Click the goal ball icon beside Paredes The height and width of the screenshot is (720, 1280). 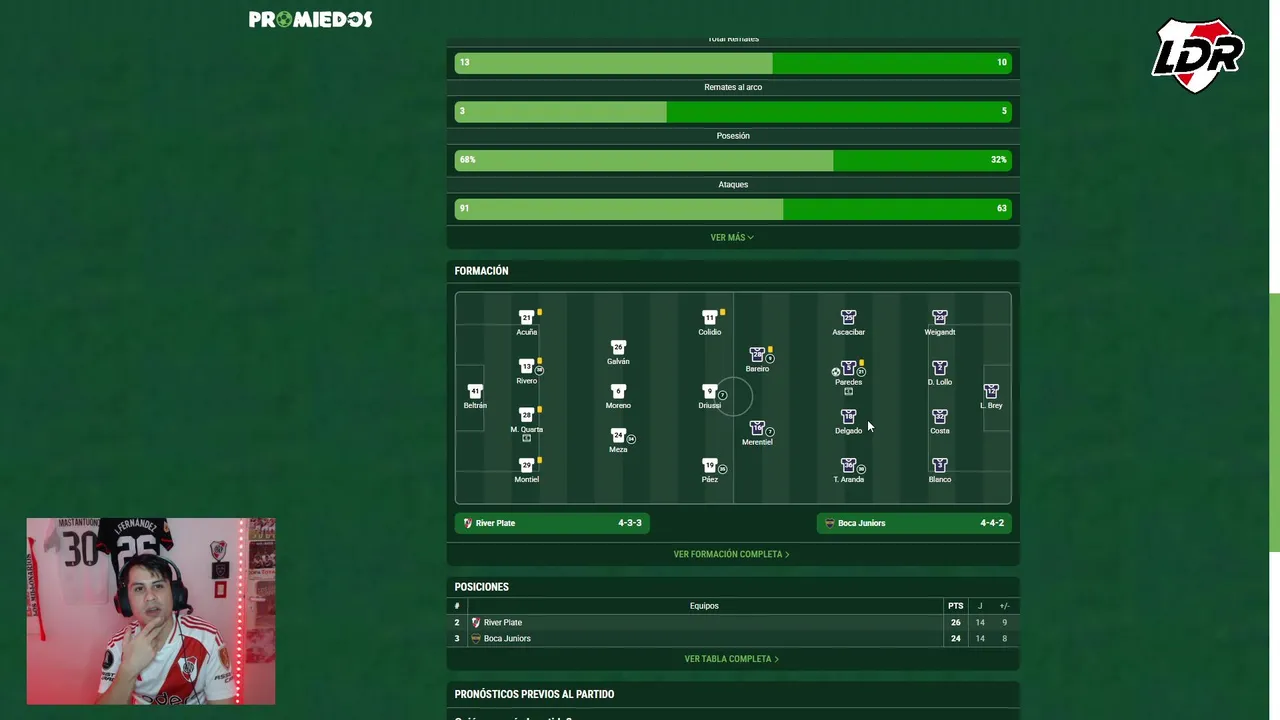[836, 372]
